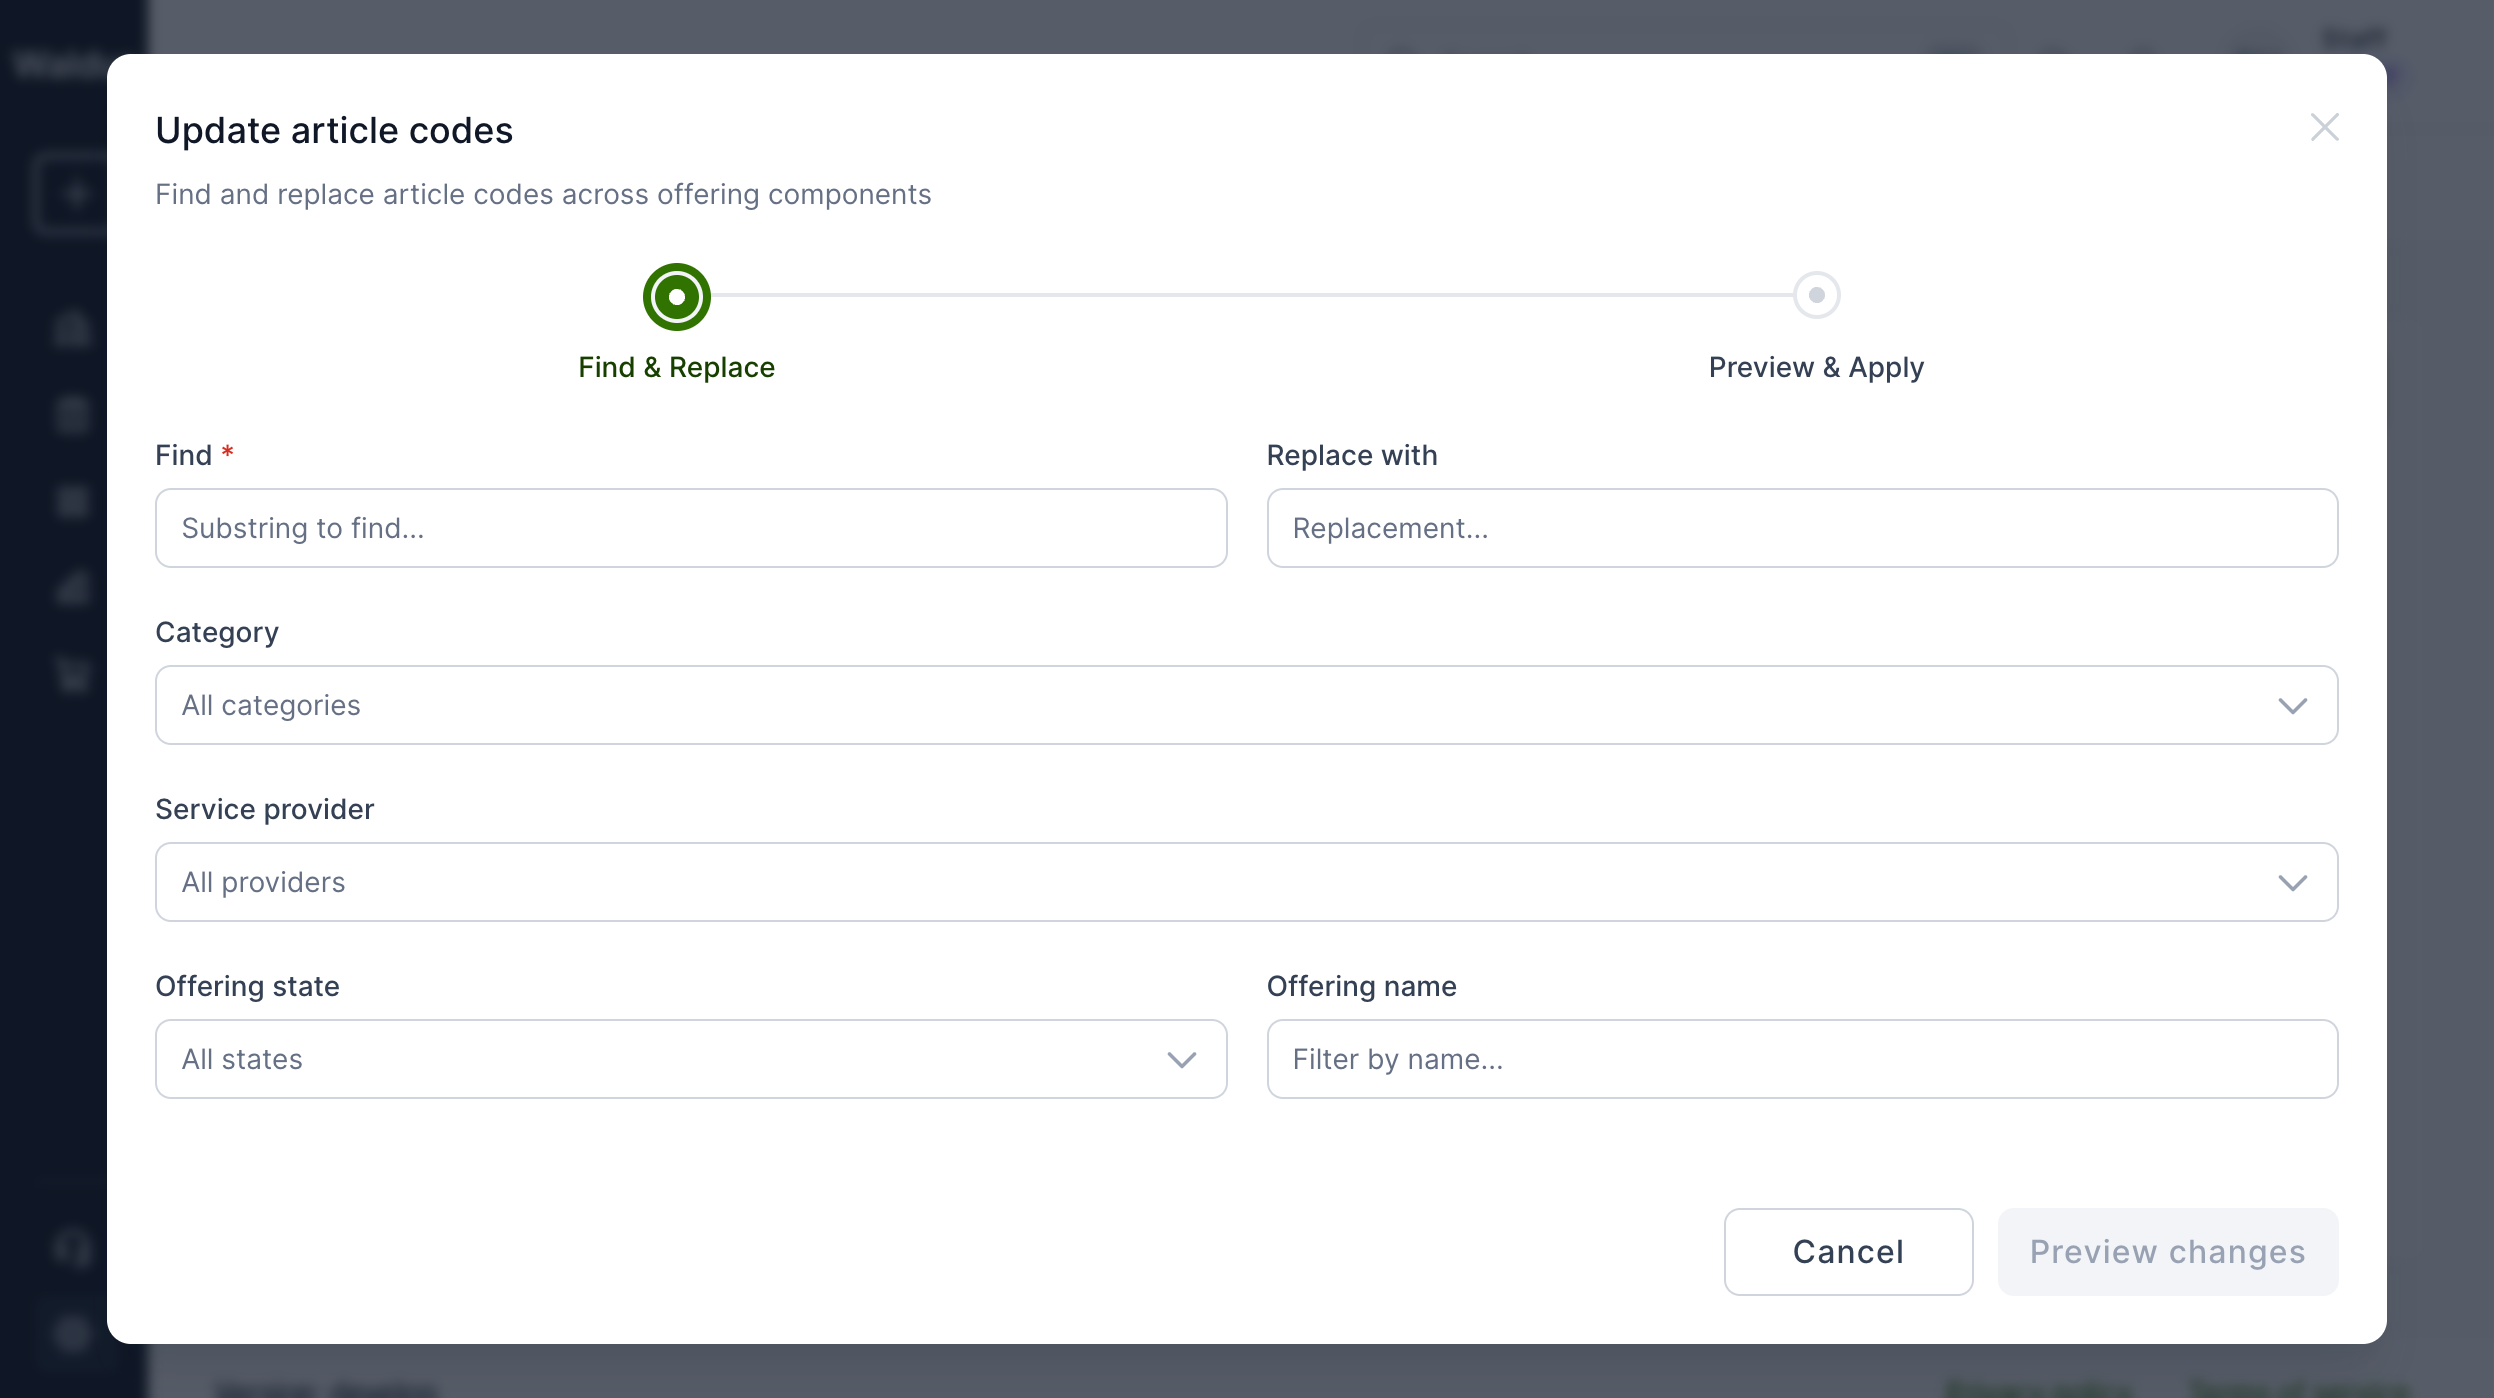Close the Update article codes dialog
This screenshot has height=1398, width=2494.
(2324, 128)
